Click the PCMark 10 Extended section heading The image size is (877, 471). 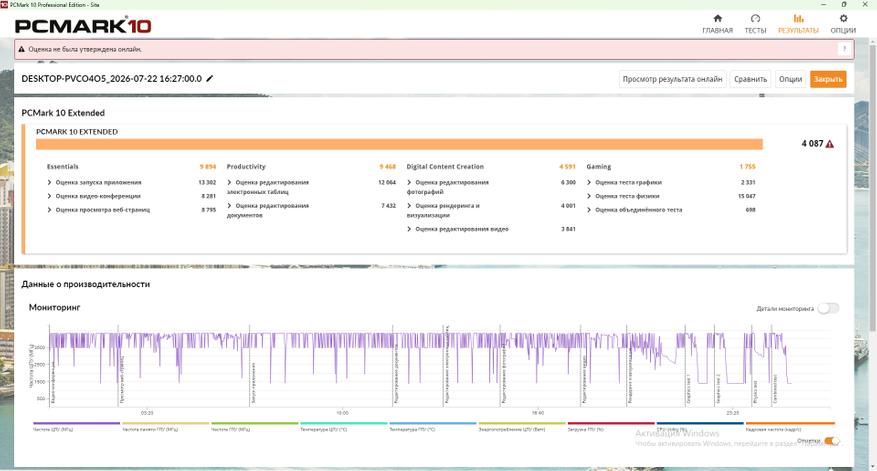pyautogui.click(x=63, y=113)
